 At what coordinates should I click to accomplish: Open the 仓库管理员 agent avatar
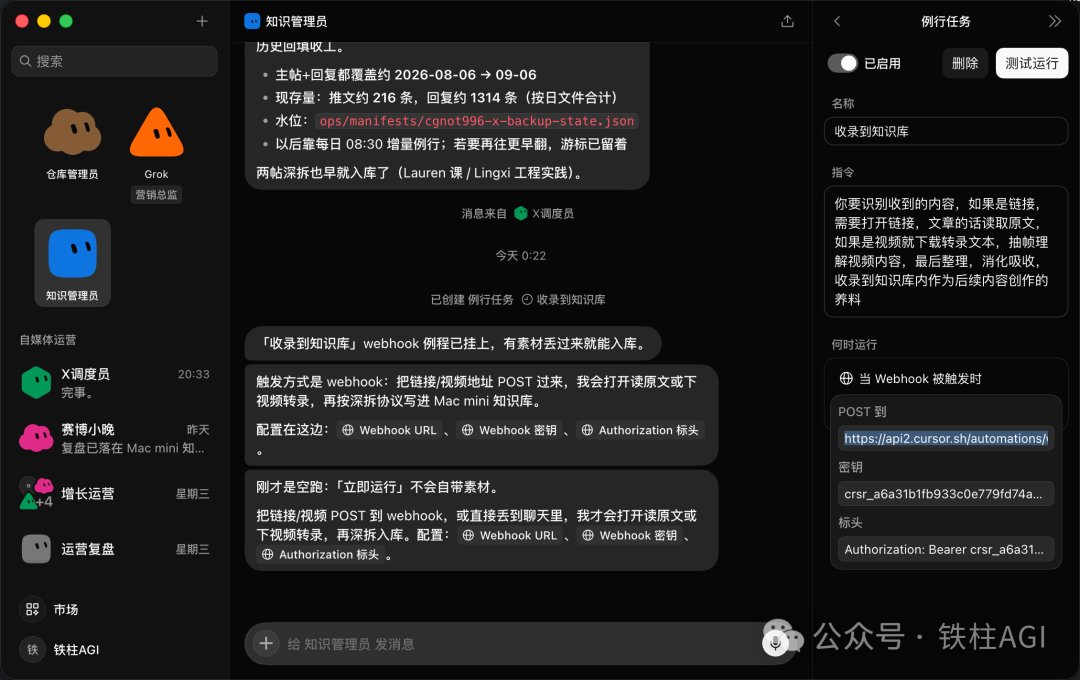coord(72,132)
